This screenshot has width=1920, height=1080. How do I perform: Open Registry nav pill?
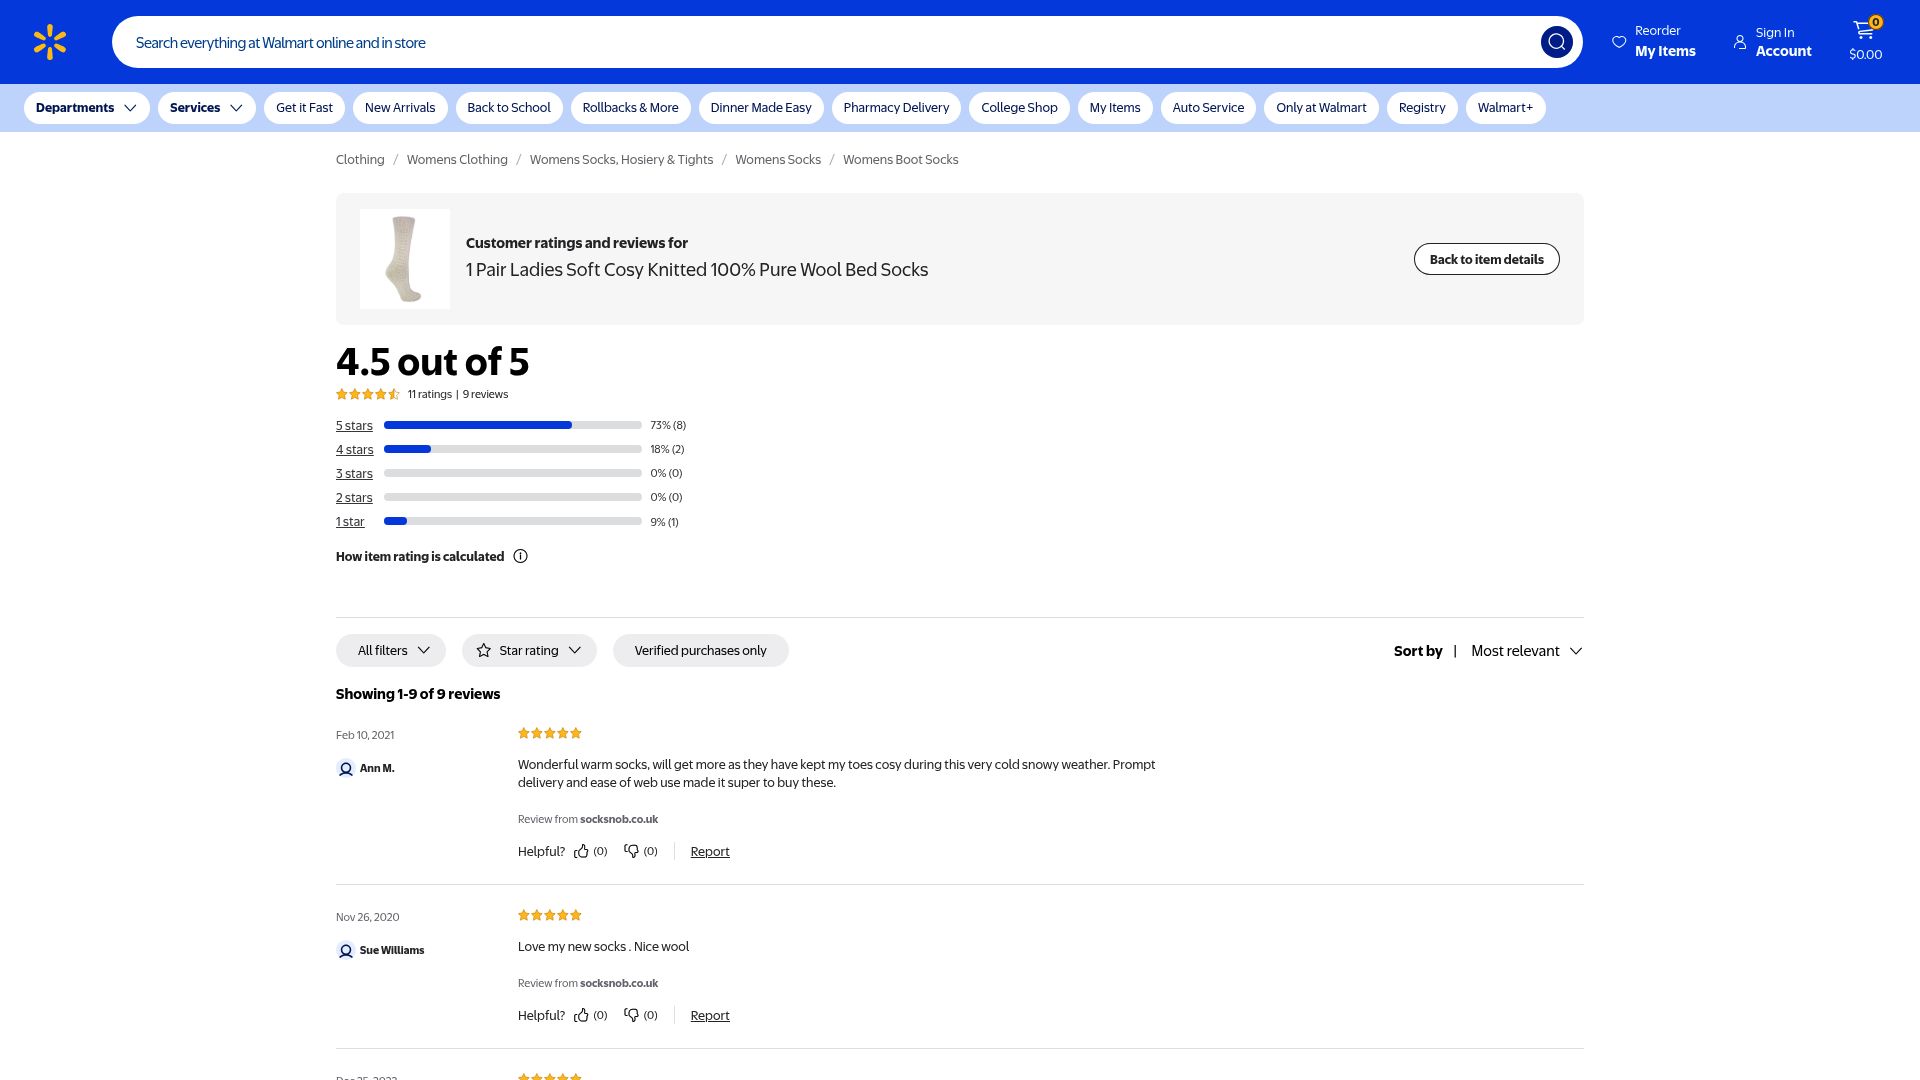coord(1422,108)
